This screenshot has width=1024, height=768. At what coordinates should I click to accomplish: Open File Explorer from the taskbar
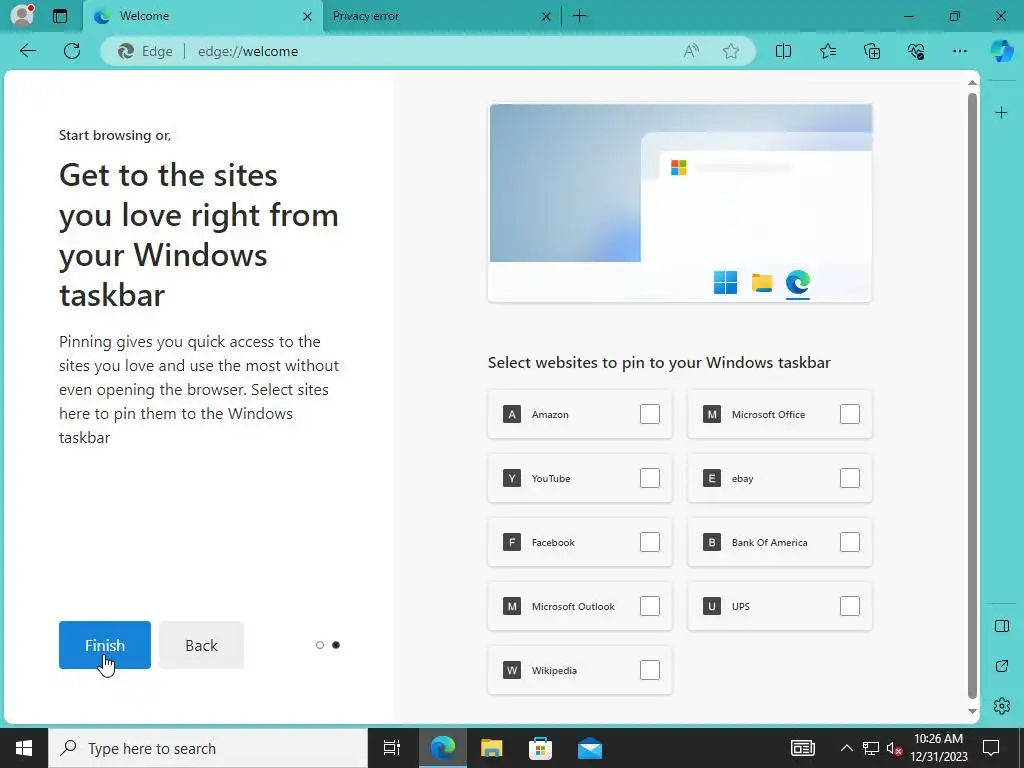point(491,748)
